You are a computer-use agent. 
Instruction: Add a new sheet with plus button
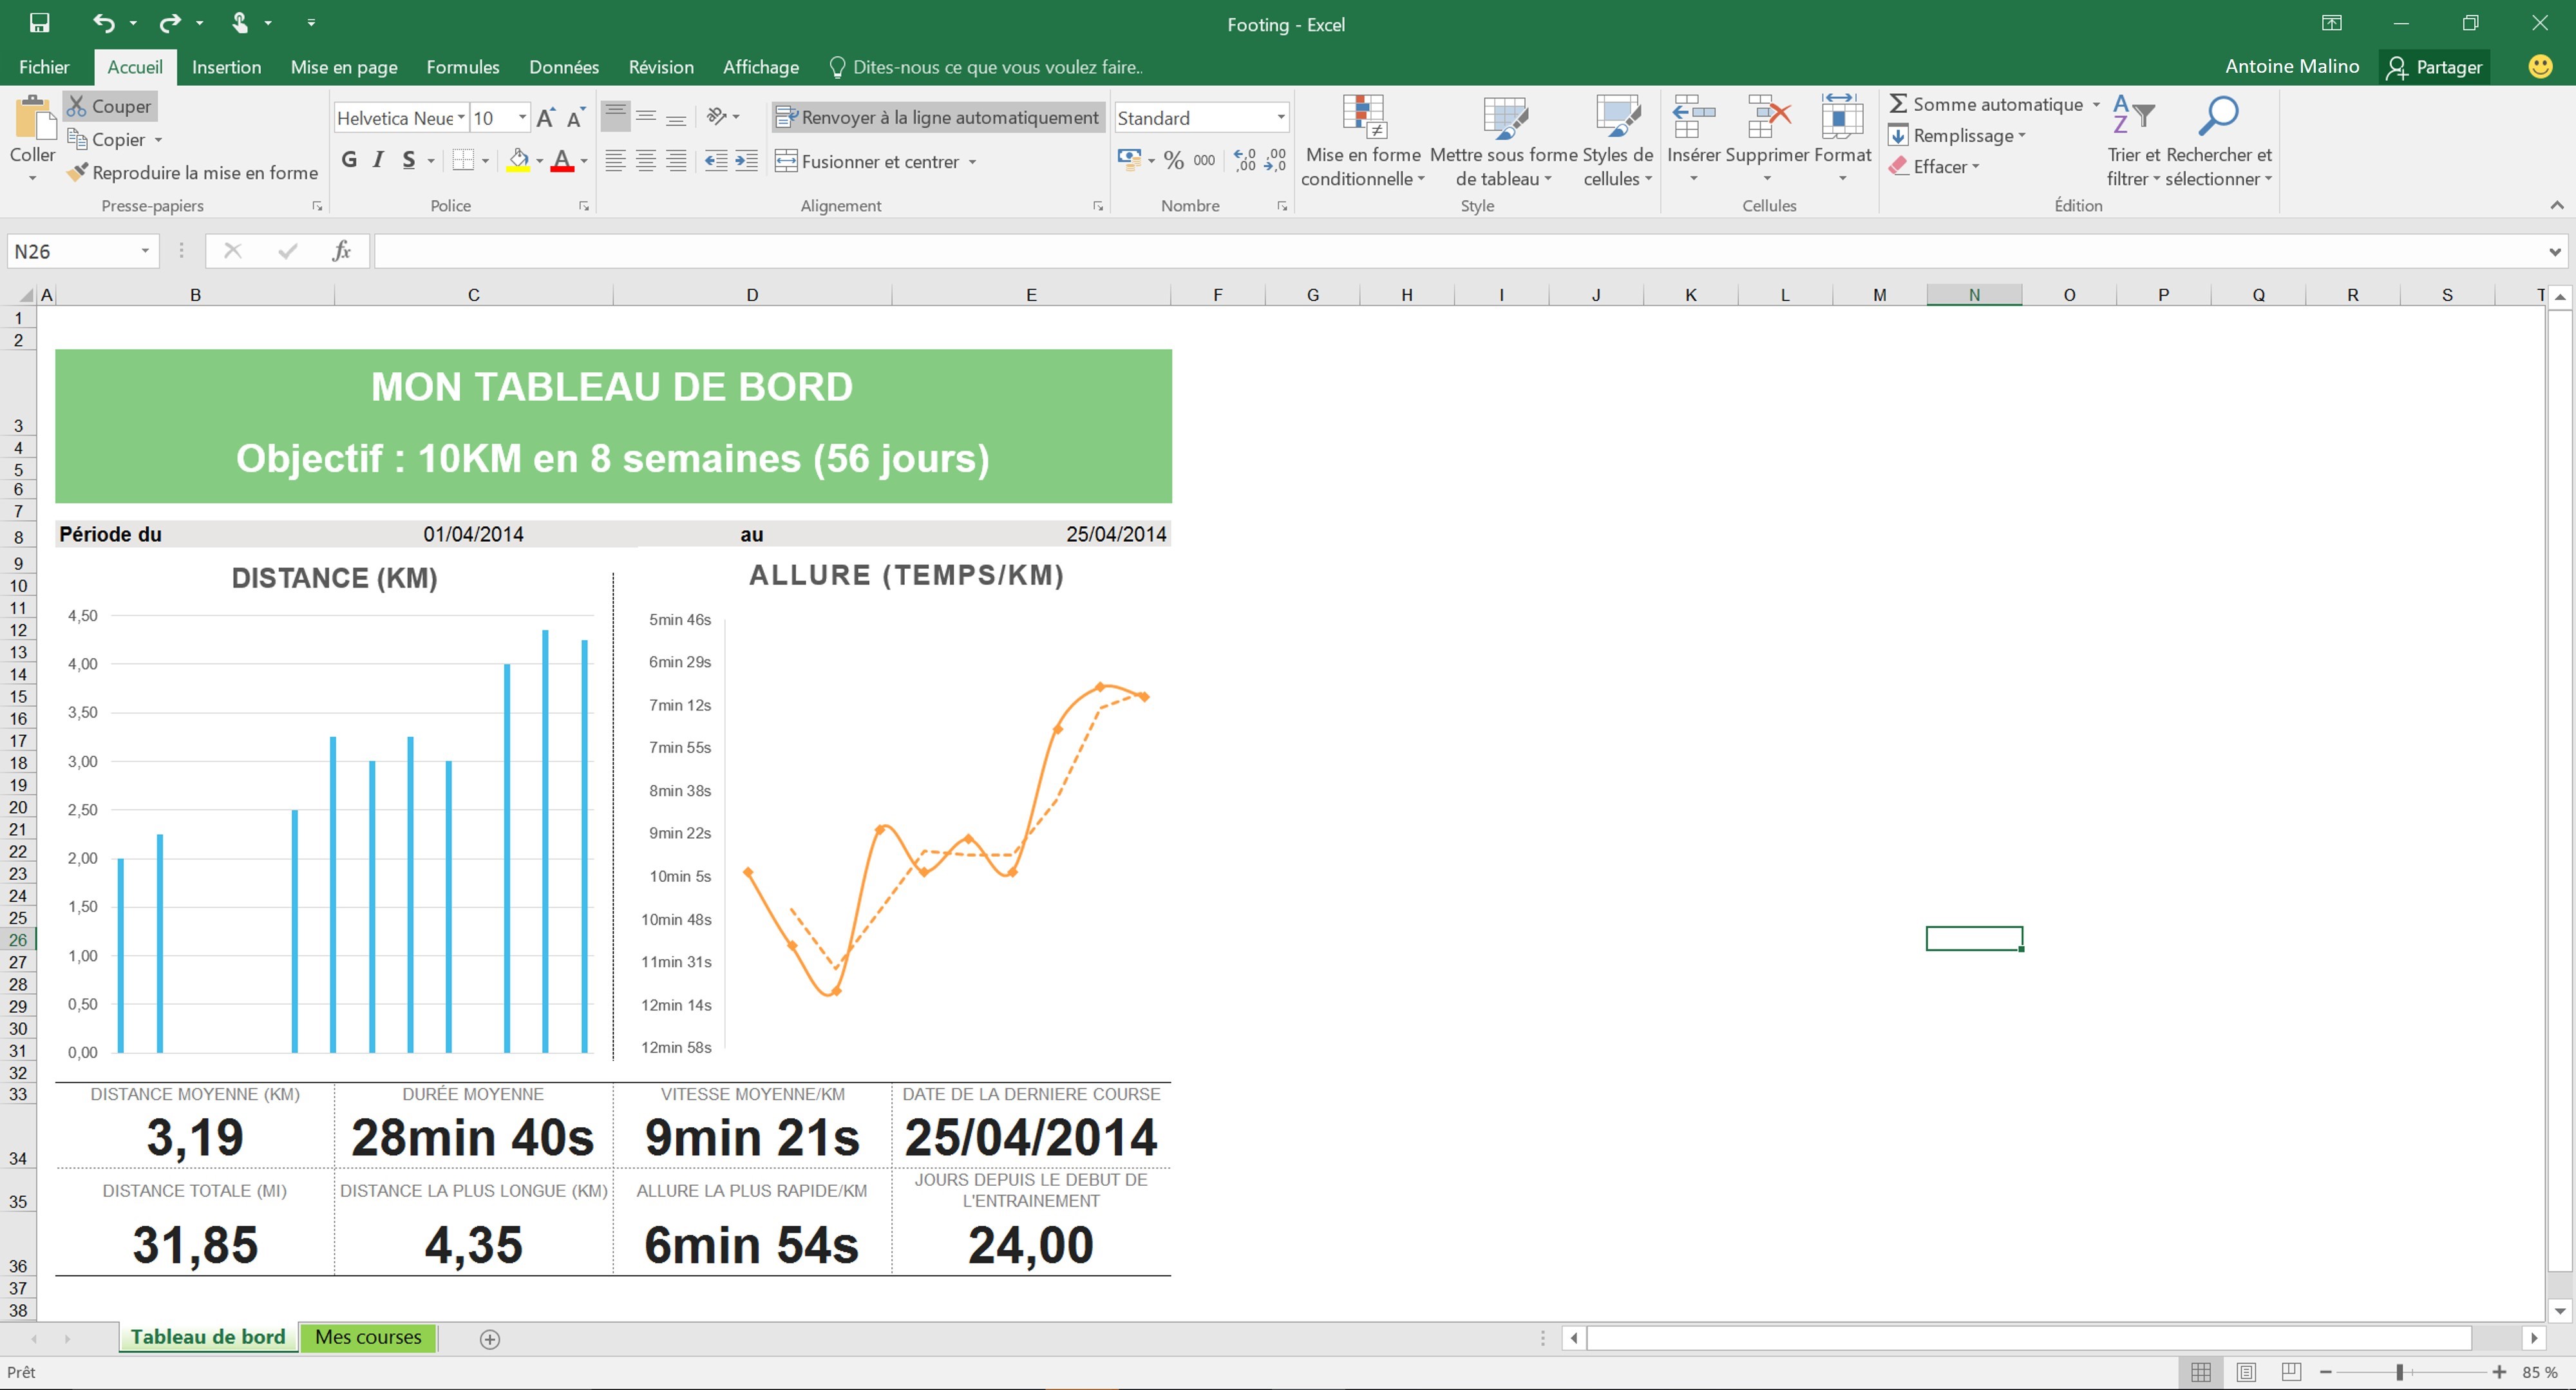pyautogui.click(x=490, y=1339)
